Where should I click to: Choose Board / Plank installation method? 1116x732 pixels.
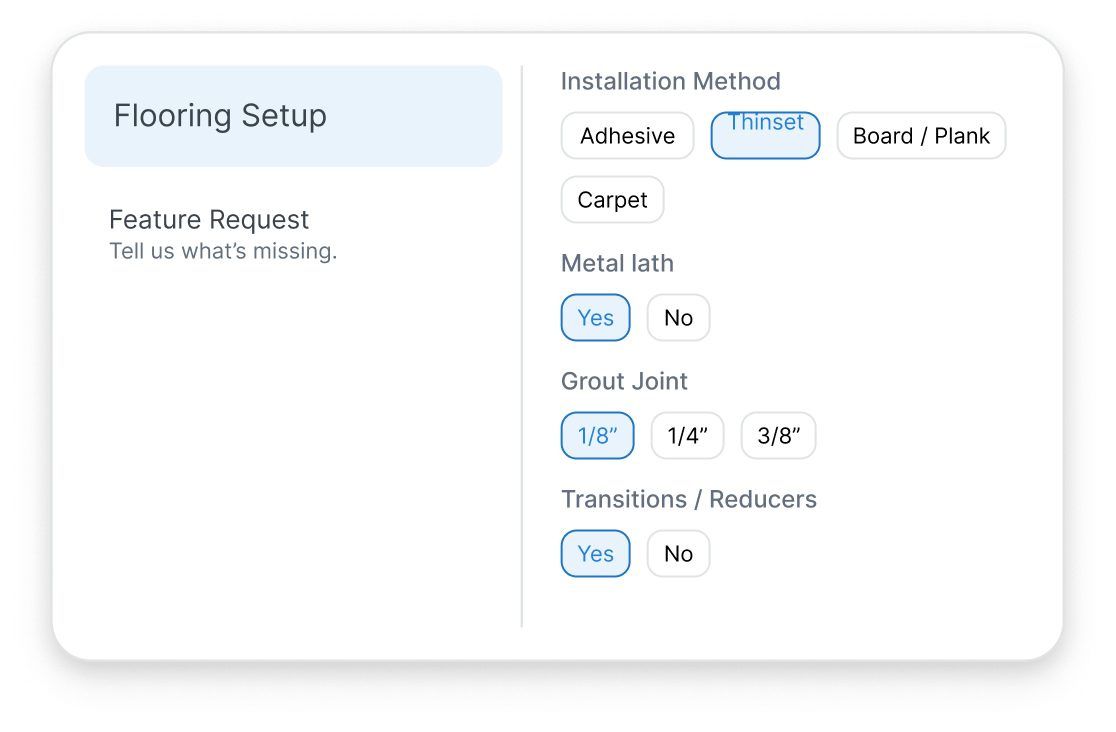(920, 135)
